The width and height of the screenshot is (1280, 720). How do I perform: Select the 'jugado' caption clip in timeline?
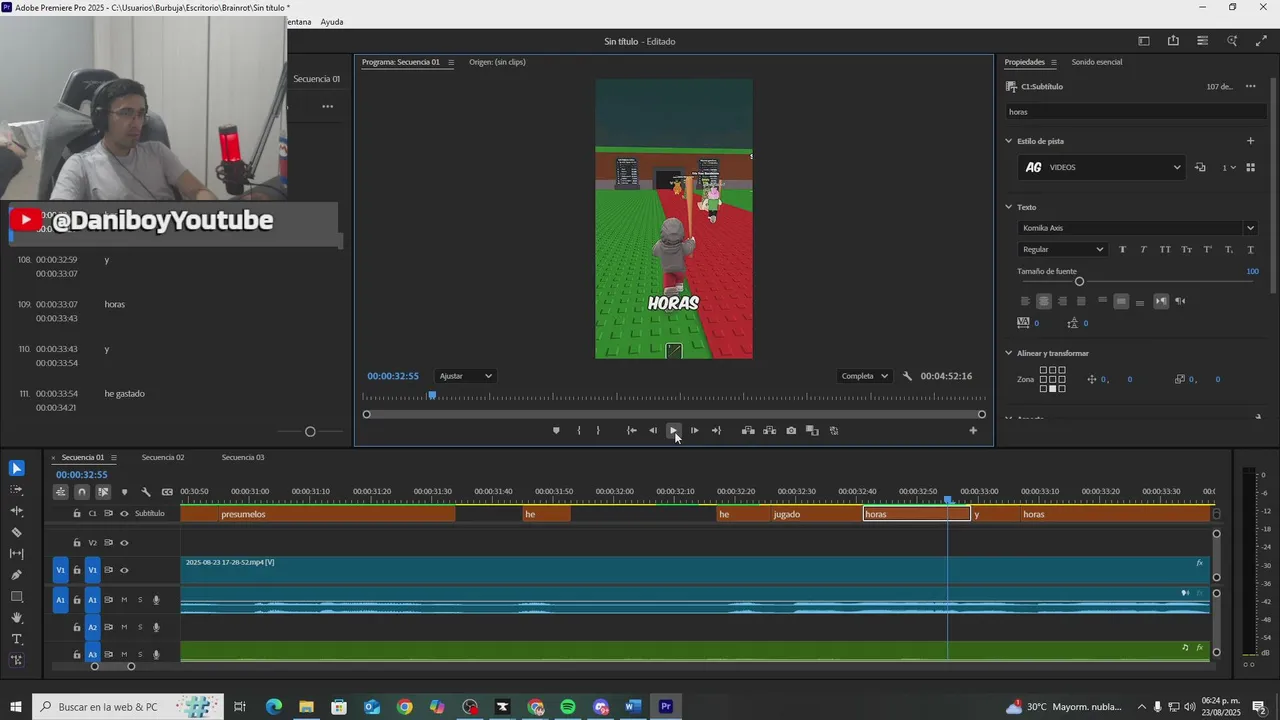tap(816, 514)
